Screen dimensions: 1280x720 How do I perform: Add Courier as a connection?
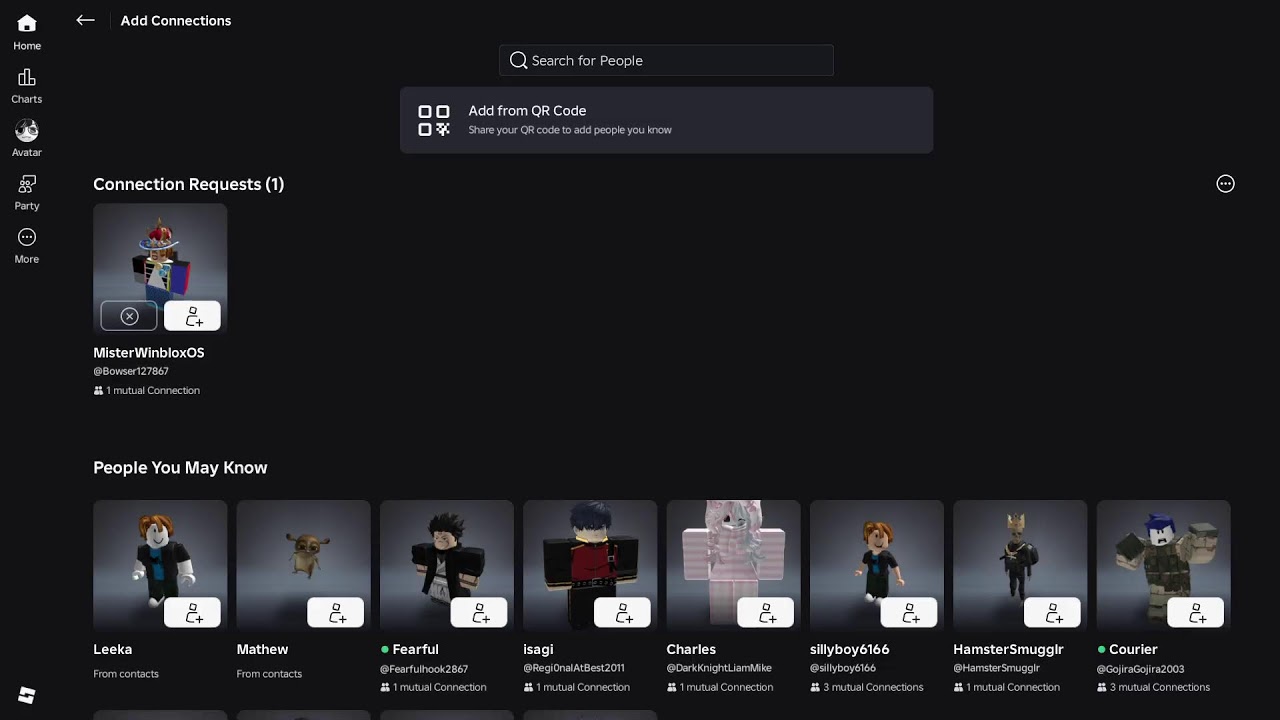(1195, 612)
